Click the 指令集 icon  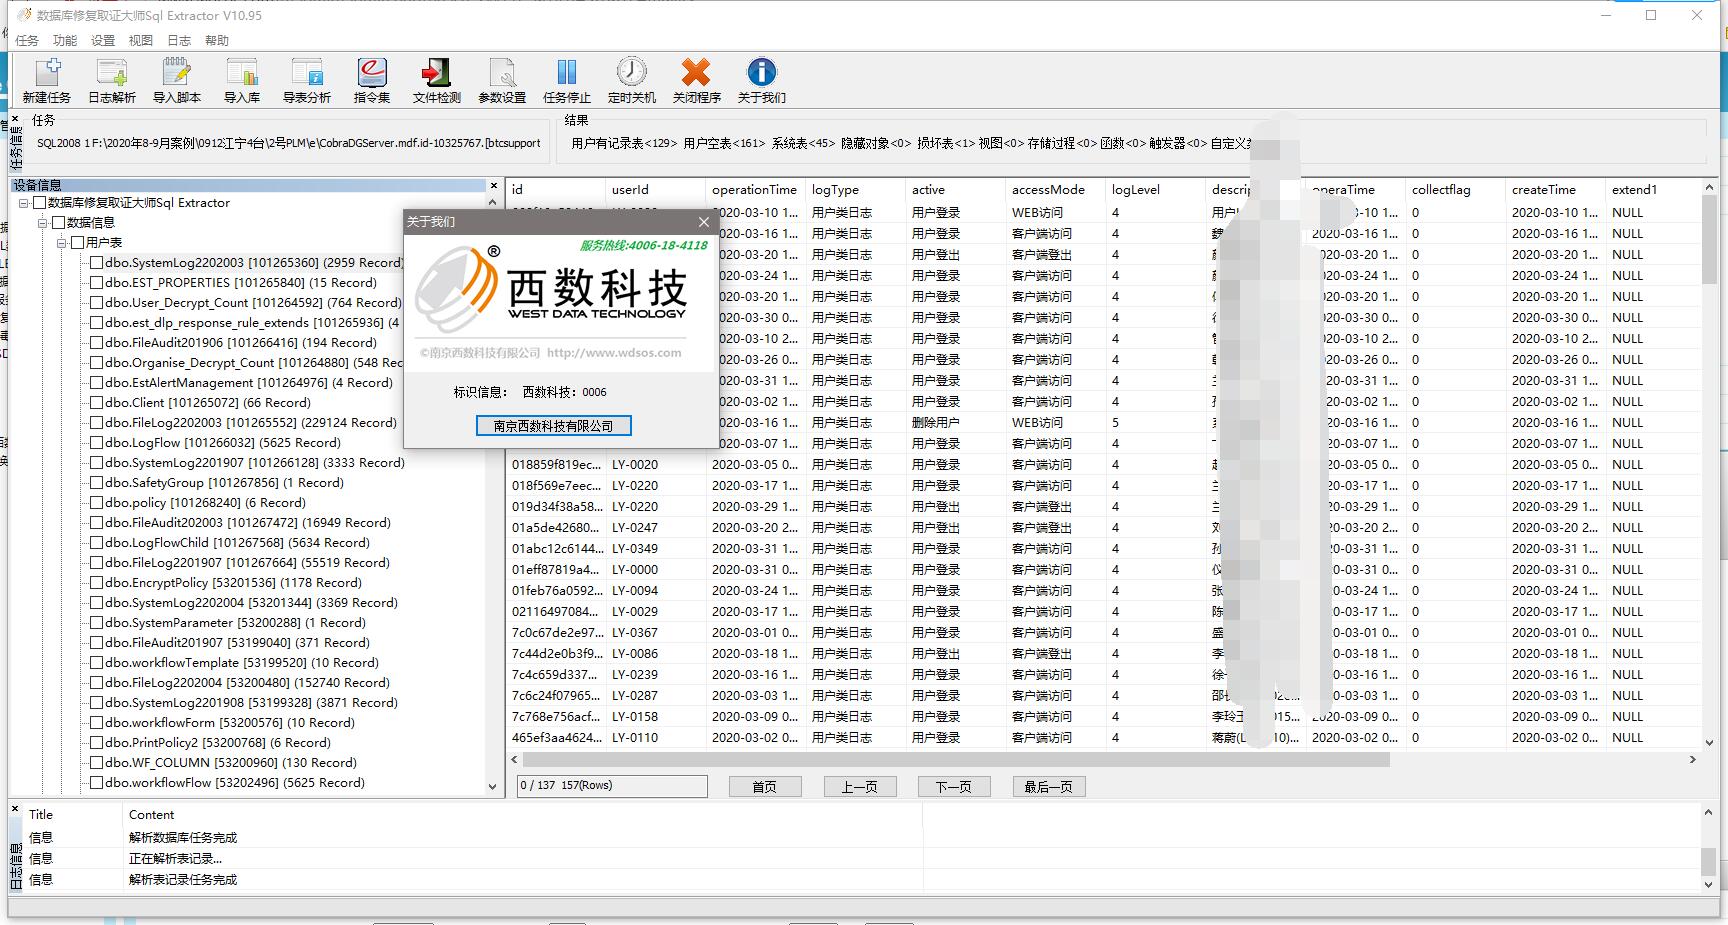pos(372,80)
